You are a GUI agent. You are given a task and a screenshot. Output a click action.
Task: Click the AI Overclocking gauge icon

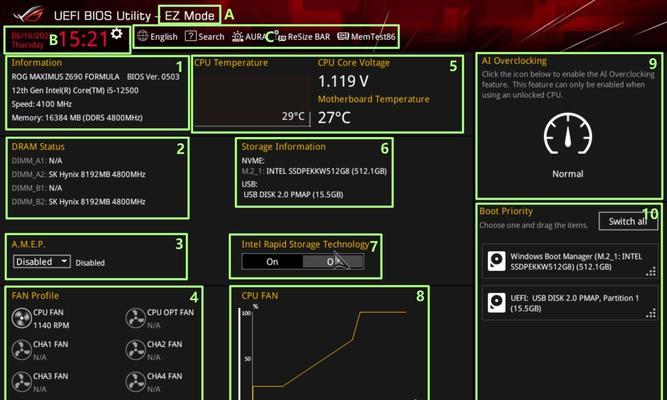point(567,134)
